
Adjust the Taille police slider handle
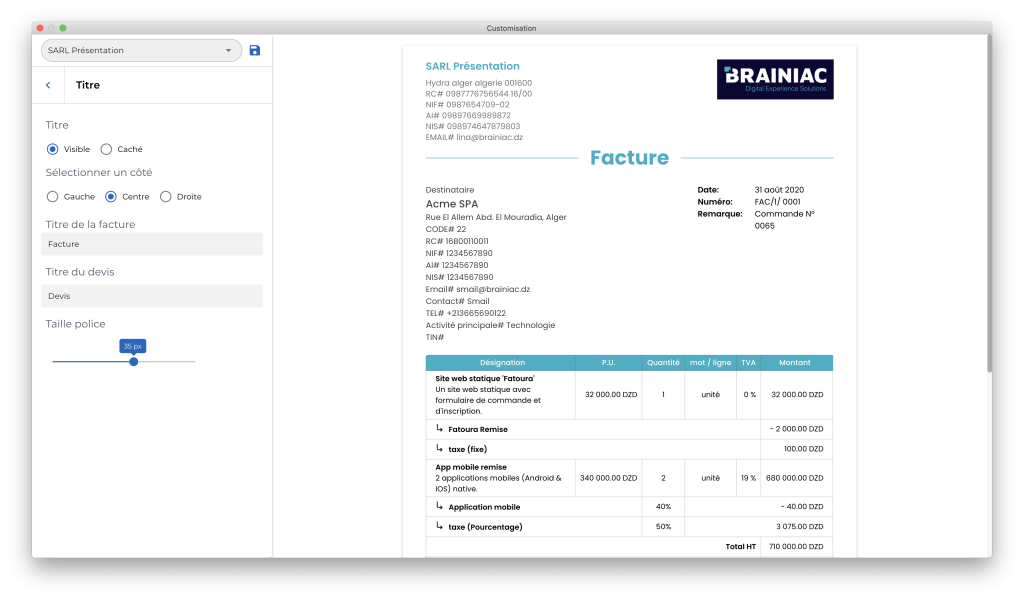[x=133, y=360]
